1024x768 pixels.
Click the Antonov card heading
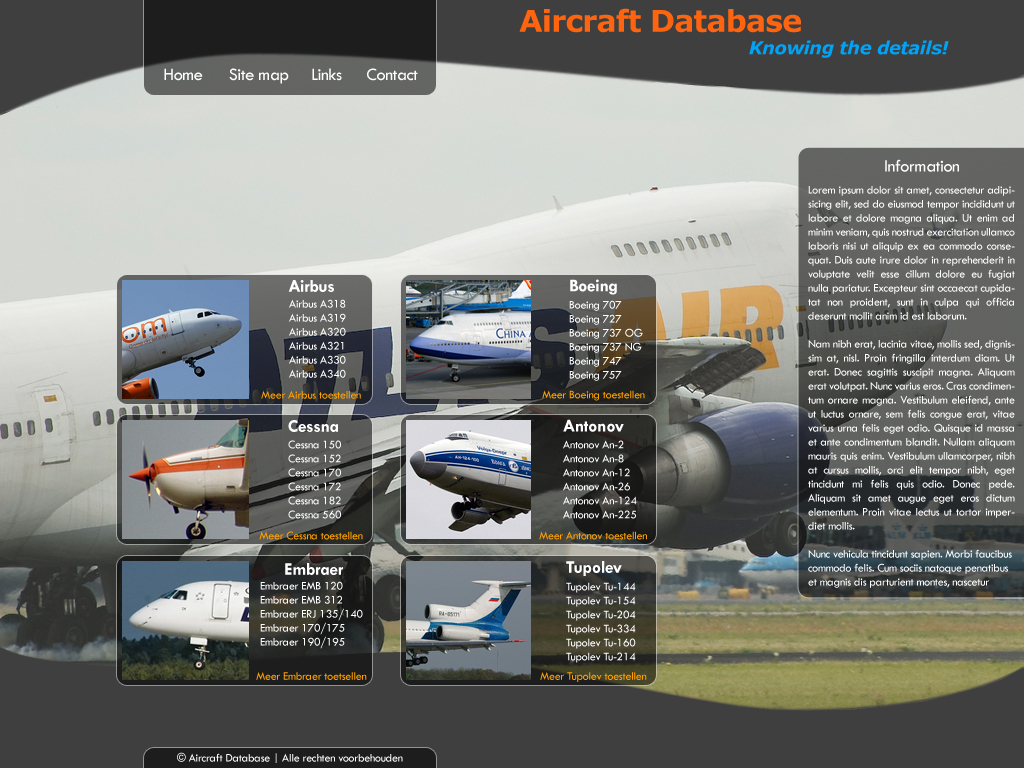coord(594,427)
